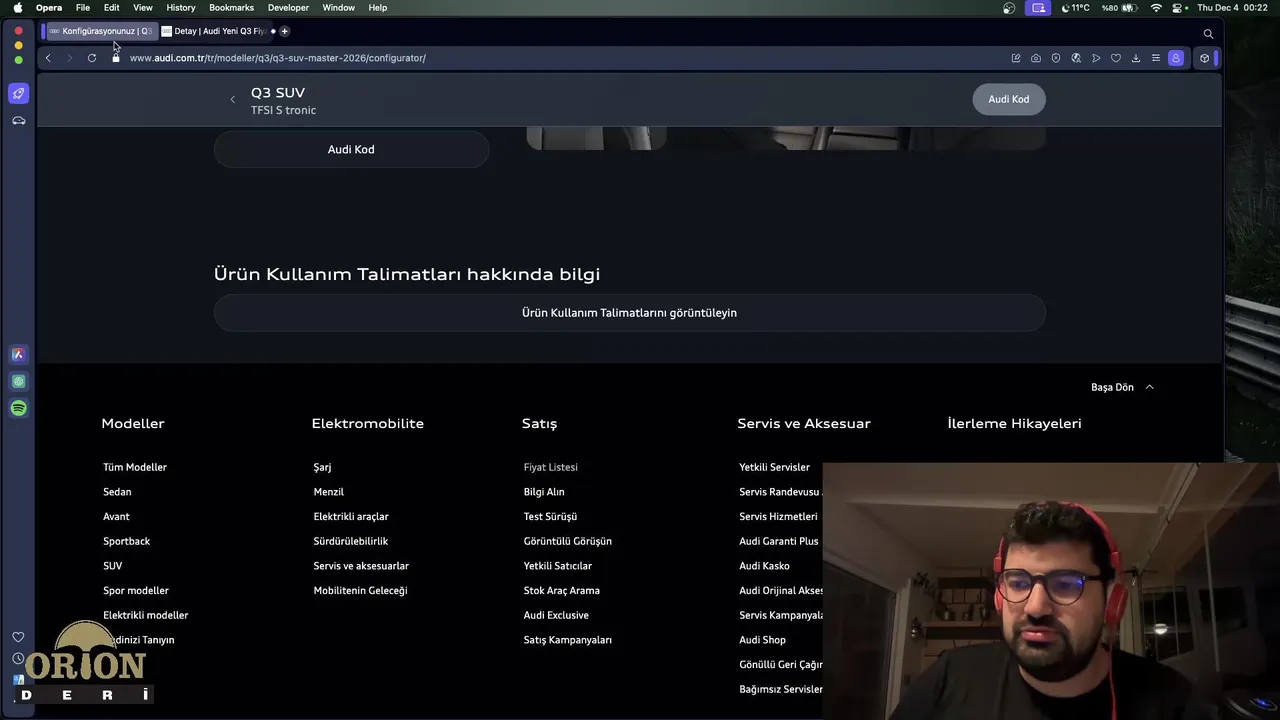Open the View menu
This screenshot has height=720, width=1280.
click(x=143, y=7)
